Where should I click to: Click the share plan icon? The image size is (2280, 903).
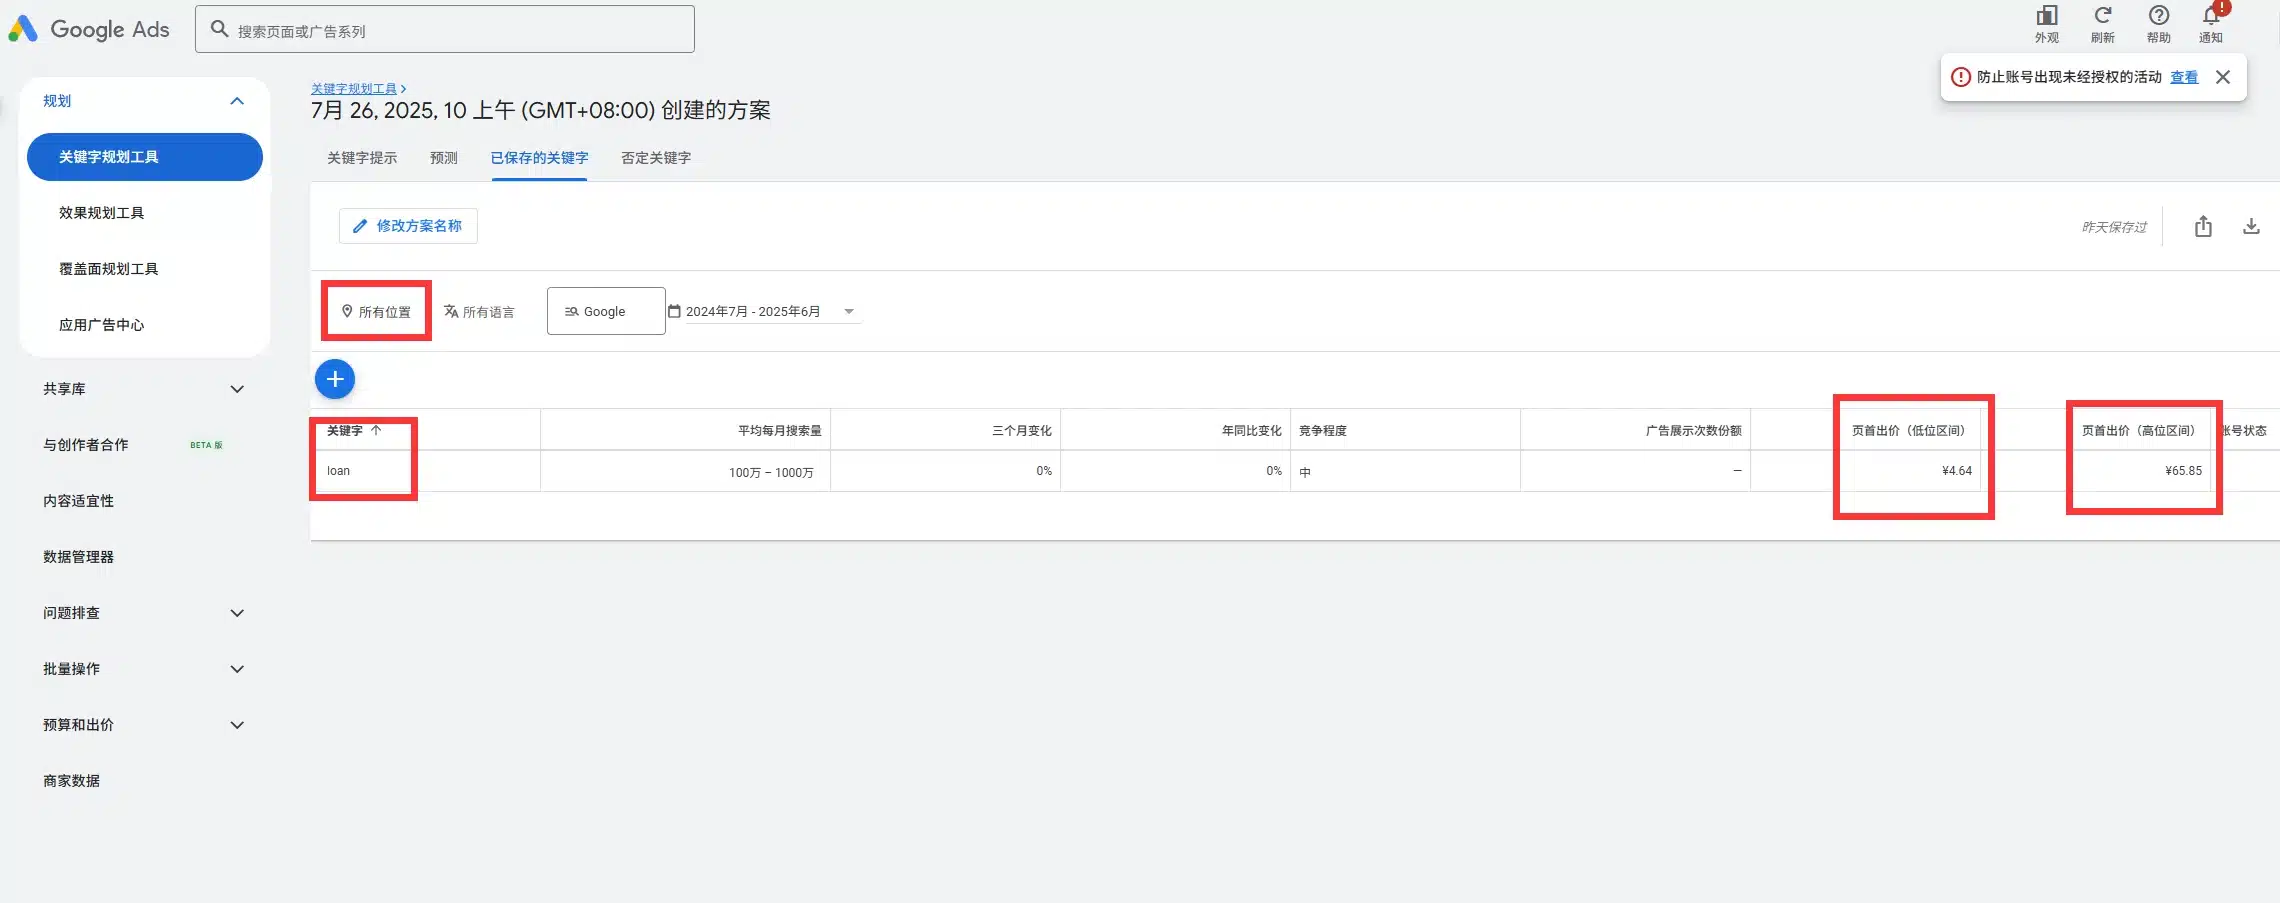[x=2203, y=227]
